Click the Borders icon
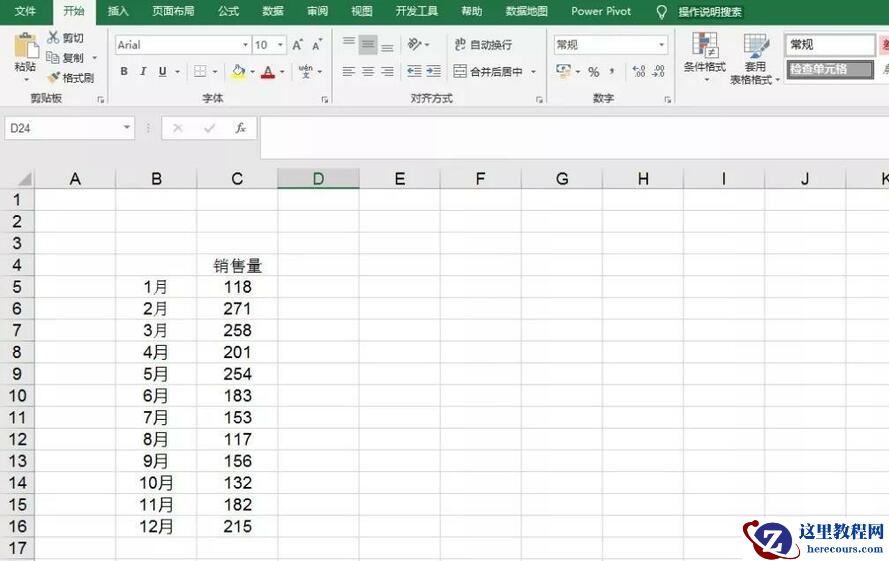This screenshot has height=561, width=889. [200, 71]
